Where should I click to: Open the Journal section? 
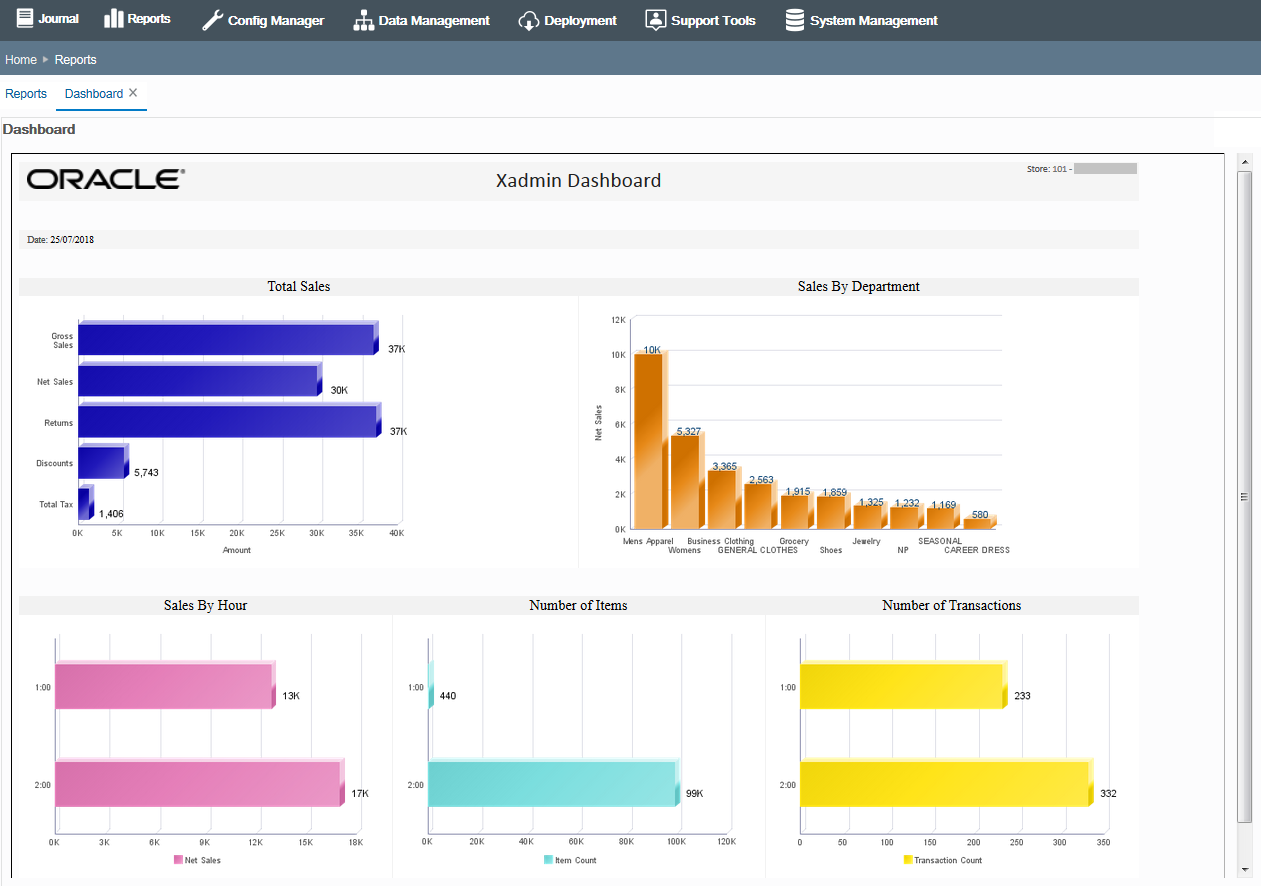(x=47, y=18)
